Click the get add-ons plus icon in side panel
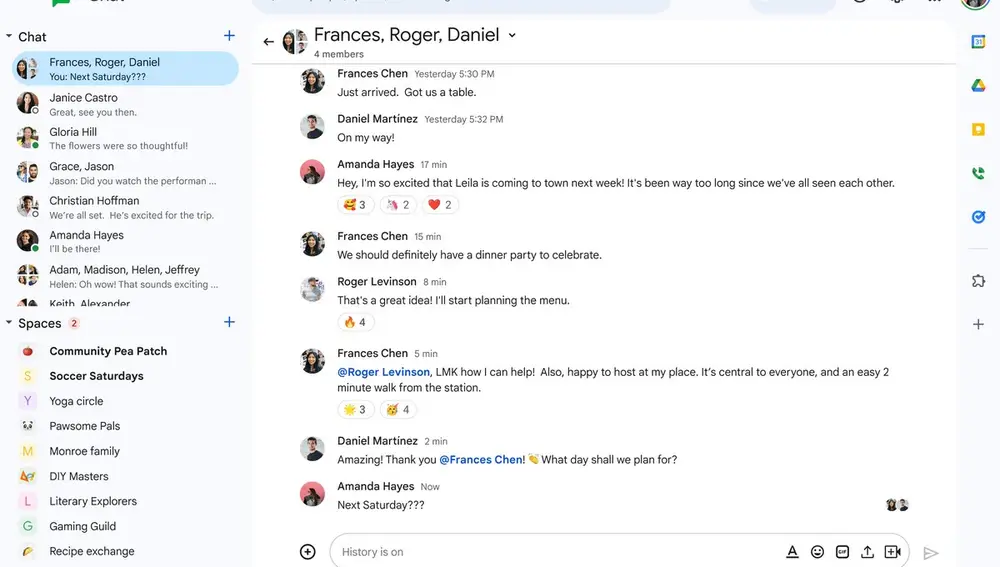 coord(978,324)
